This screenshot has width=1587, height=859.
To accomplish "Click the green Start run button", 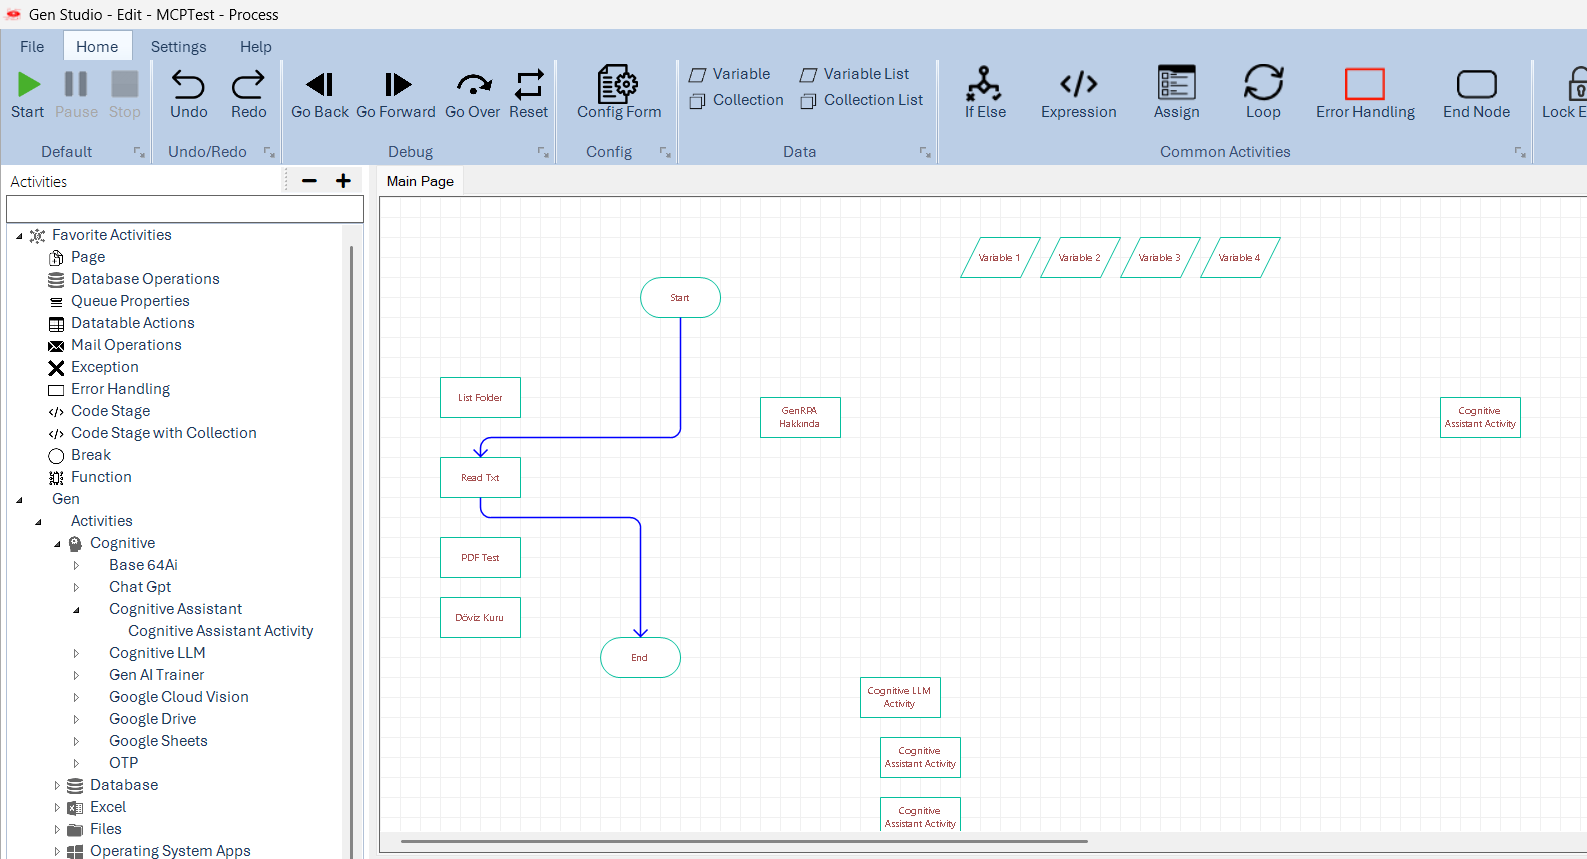I will tap(28, 86).
